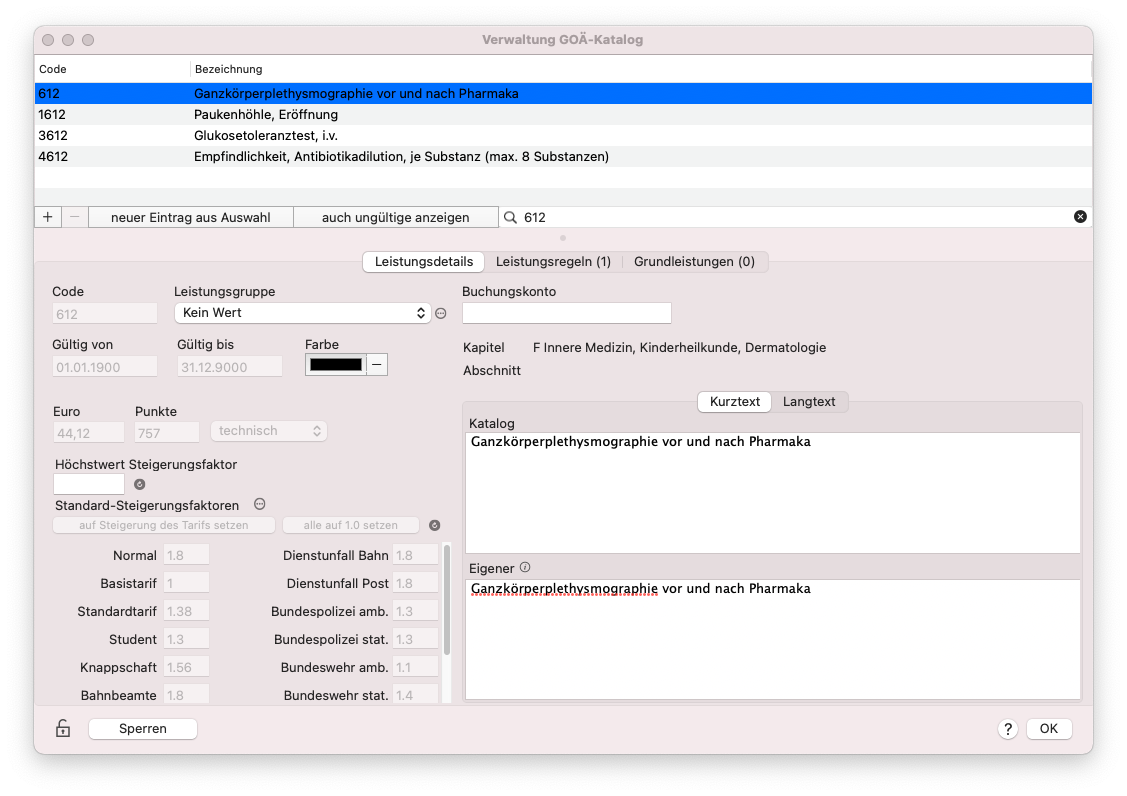Screen dimensions: 1127x796
Task: Click the black Farbe color swatch
Action: pos(336,365)
